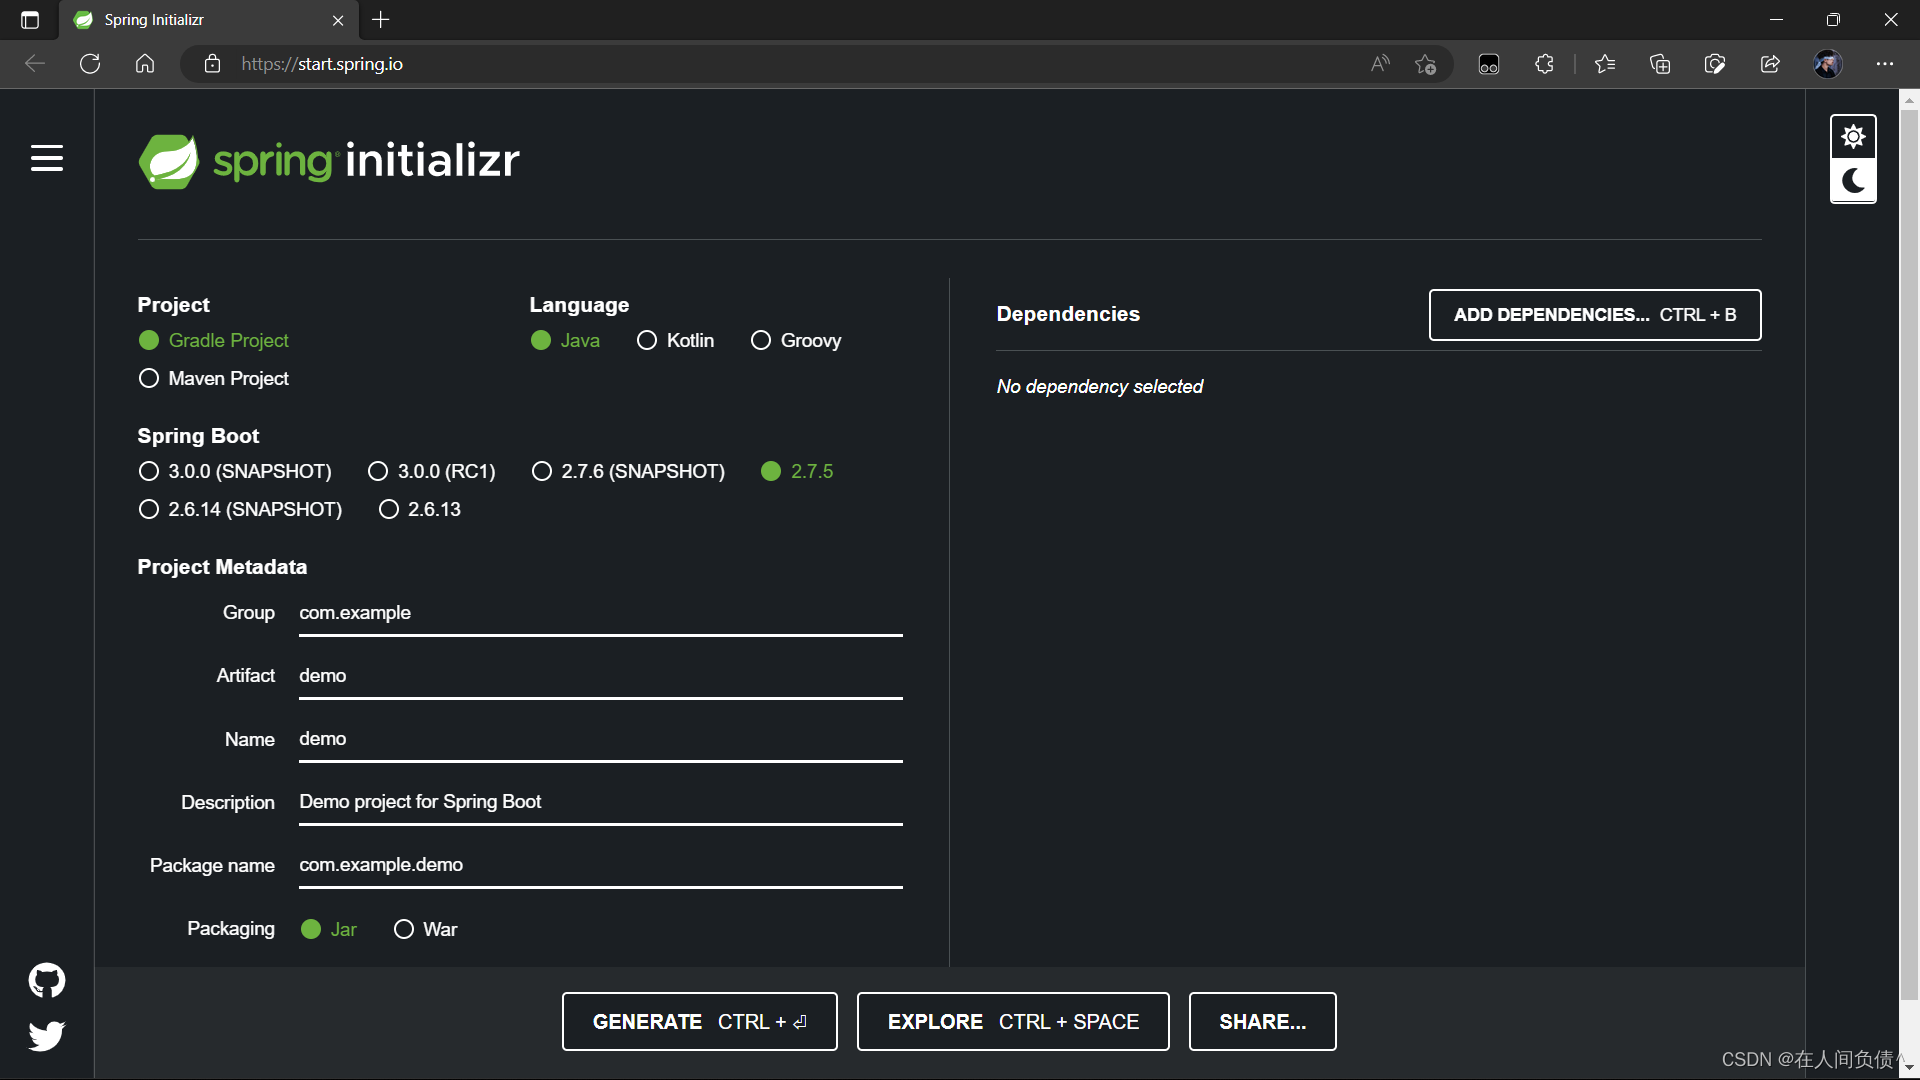Image resolution: width=1920 pixels, height=1080 pixels.
Task: Open browser Collections
Action: (1660, 64)
